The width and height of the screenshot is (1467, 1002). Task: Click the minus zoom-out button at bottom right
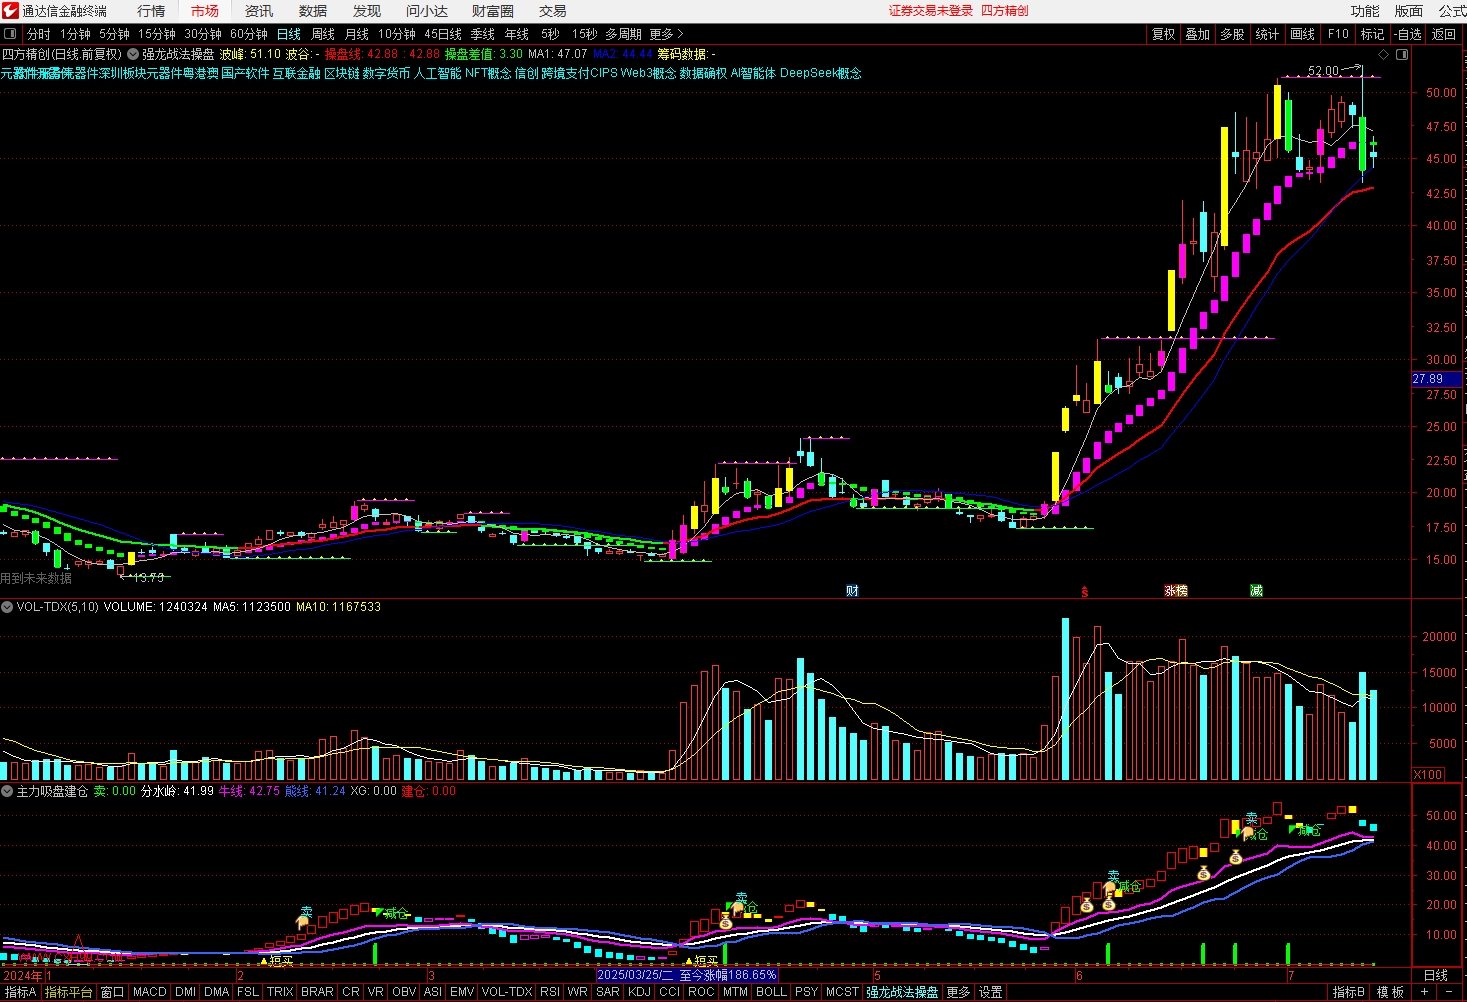1449,992
